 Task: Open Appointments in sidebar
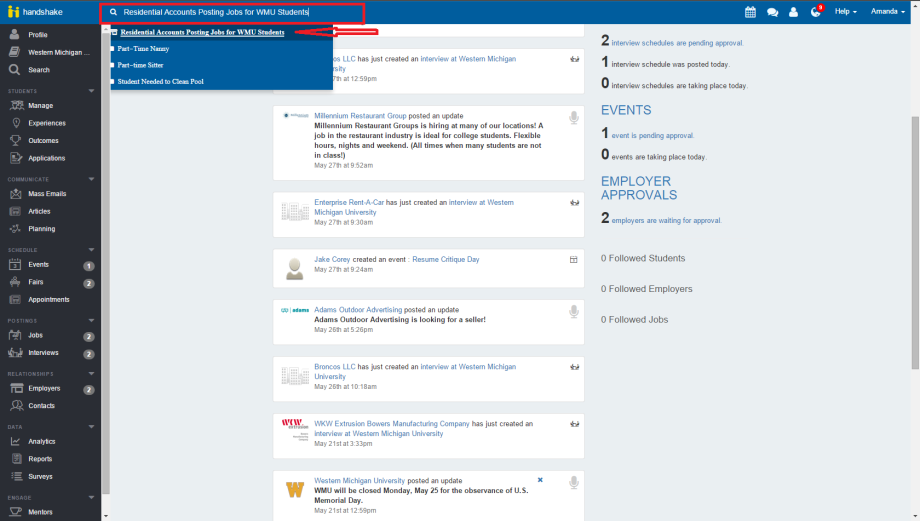[x=49, y=300]
